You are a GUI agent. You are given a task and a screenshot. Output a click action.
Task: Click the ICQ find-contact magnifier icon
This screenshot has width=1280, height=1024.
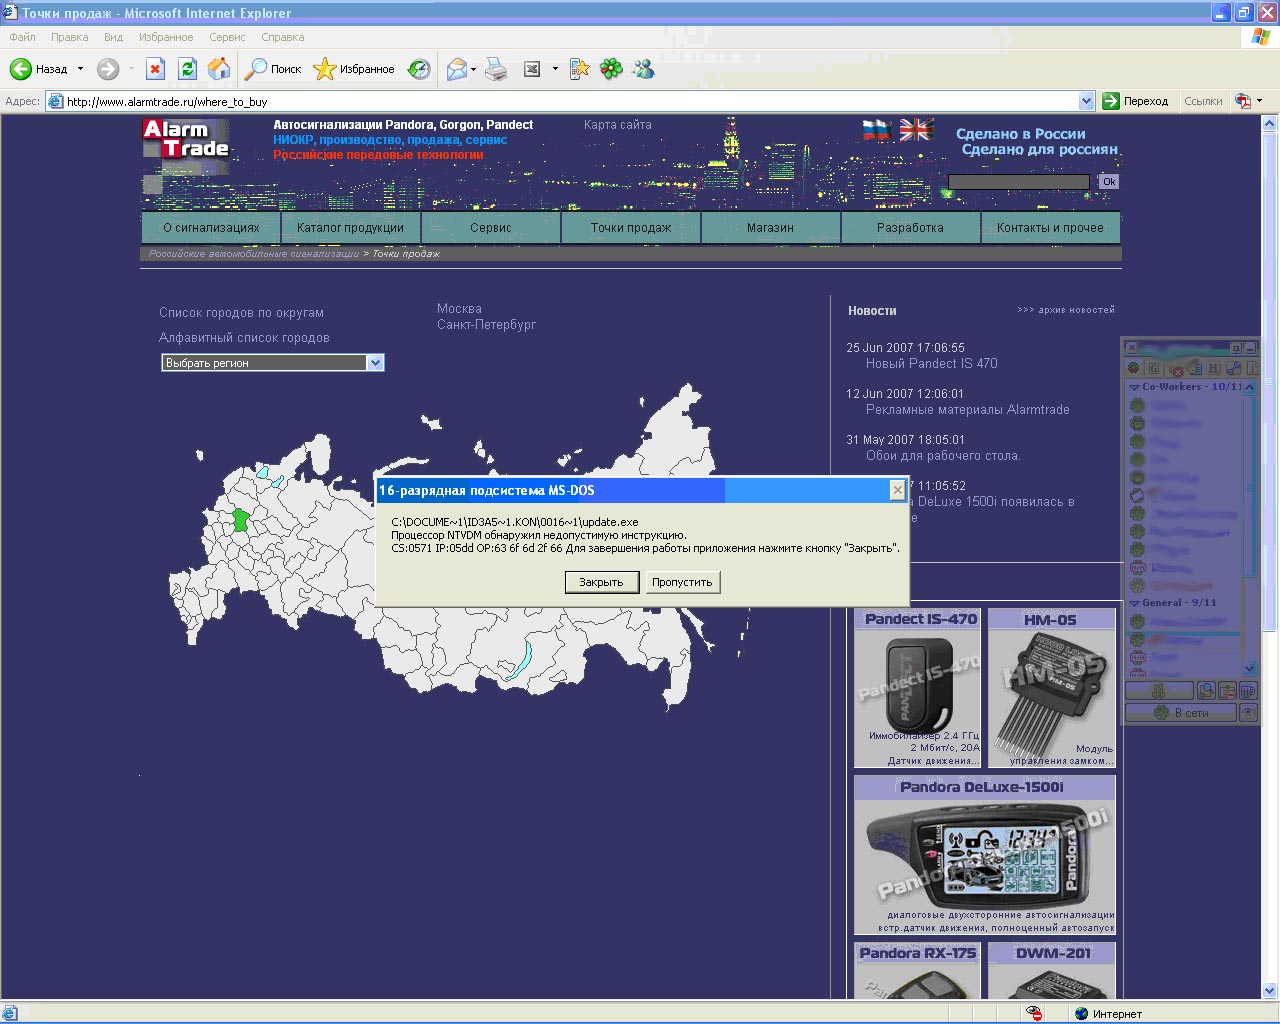(x=1207, y=691)
